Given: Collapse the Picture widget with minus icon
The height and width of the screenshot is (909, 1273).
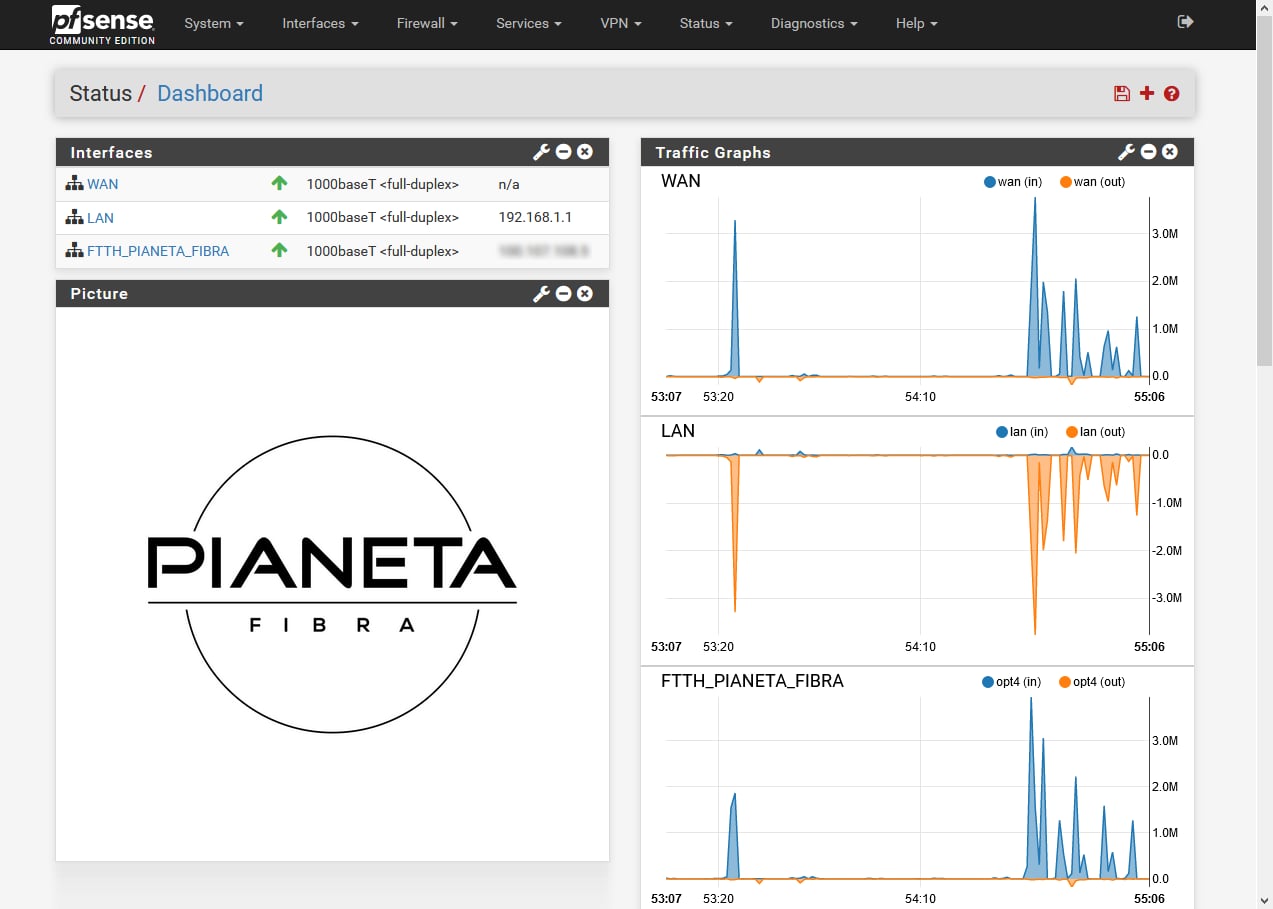Looking at the screenshot, I should (564, 293).
